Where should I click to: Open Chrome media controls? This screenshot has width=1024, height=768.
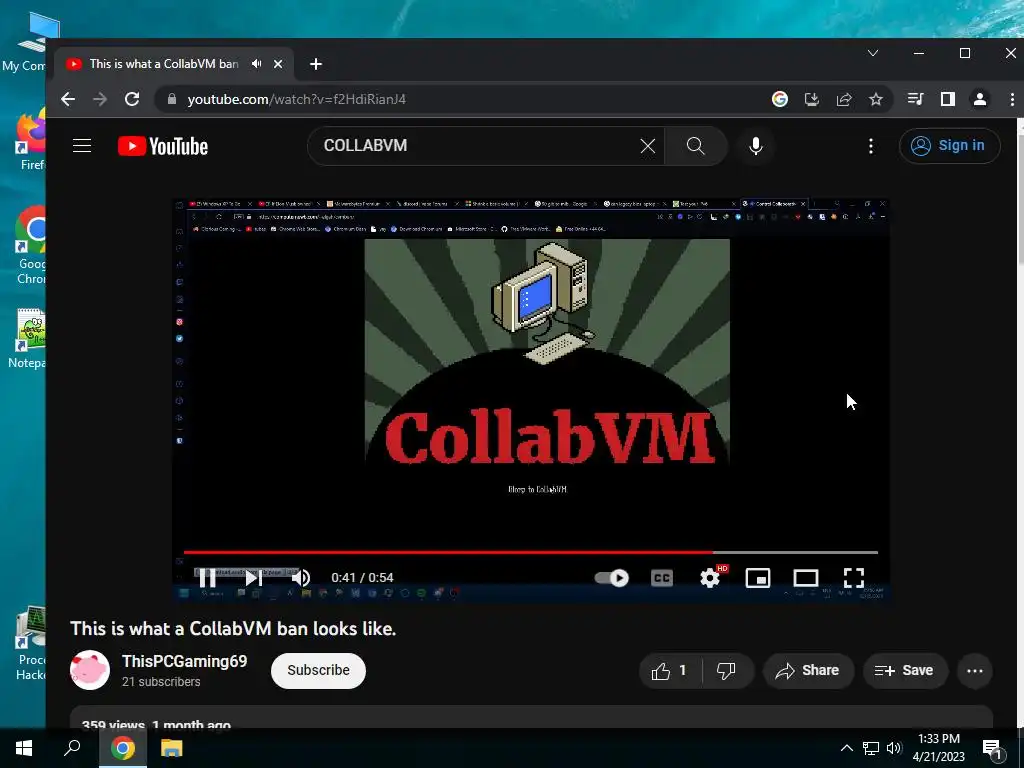point(916,99)
